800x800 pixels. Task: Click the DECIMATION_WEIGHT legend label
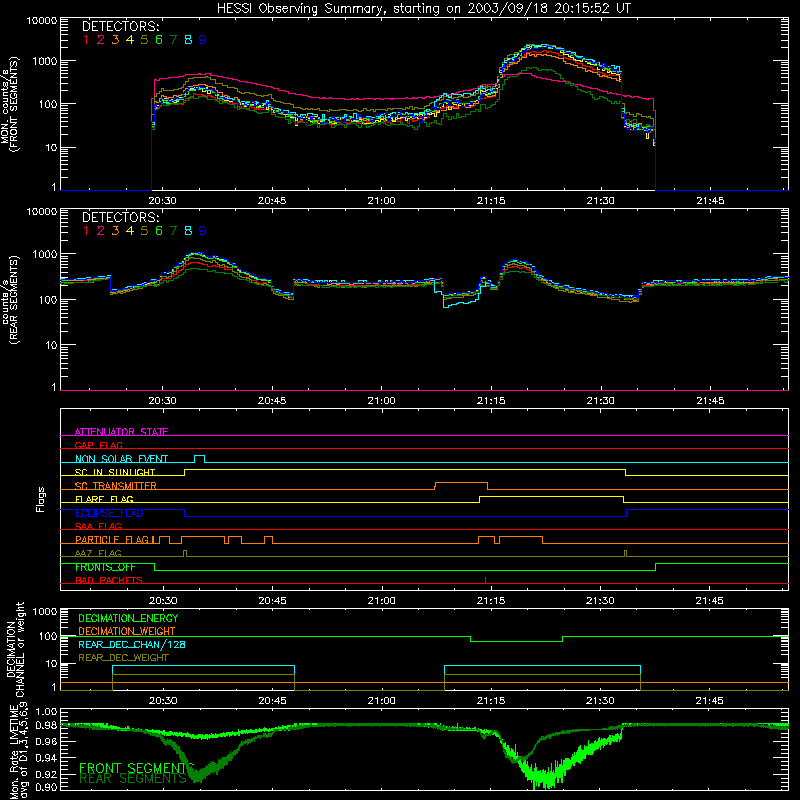(x=127, y=631)
